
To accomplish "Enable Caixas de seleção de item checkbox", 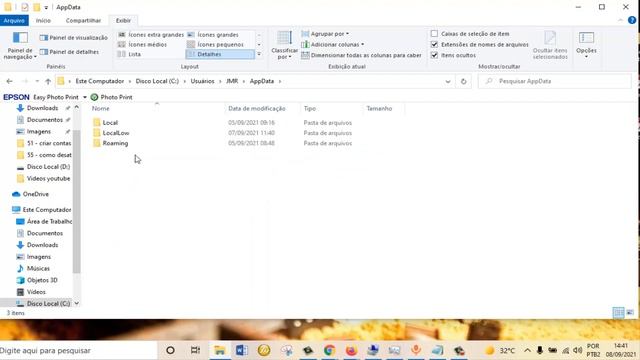I will coord(434,34).
